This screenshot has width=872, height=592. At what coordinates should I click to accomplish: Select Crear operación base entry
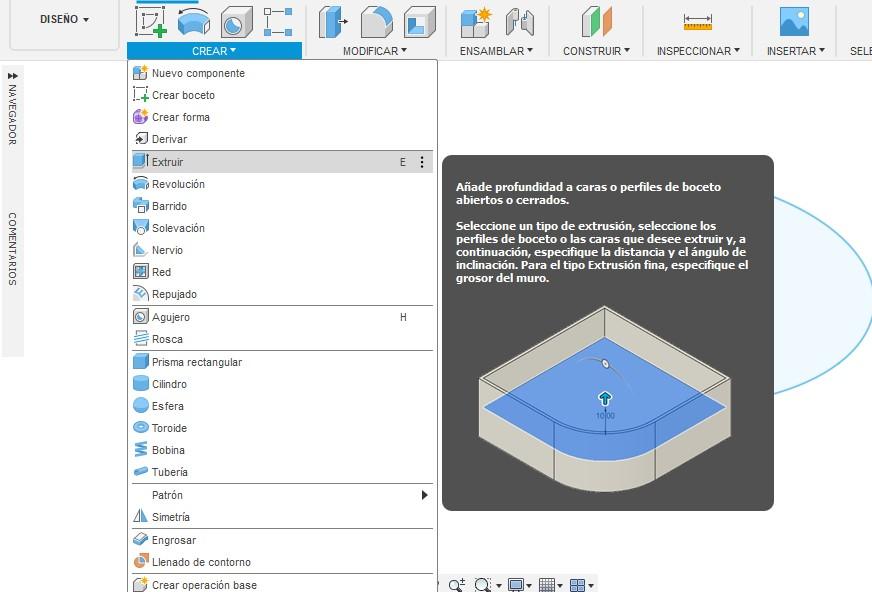(283, 584)
